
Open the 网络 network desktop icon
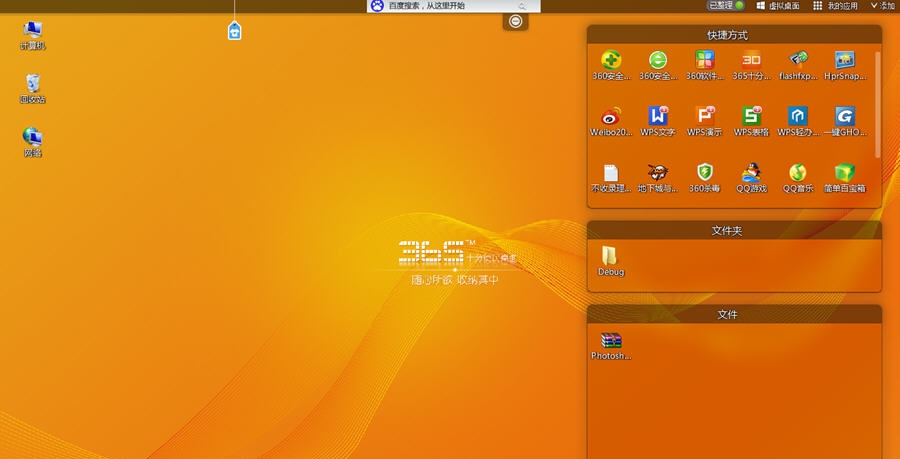click(33, 142)
